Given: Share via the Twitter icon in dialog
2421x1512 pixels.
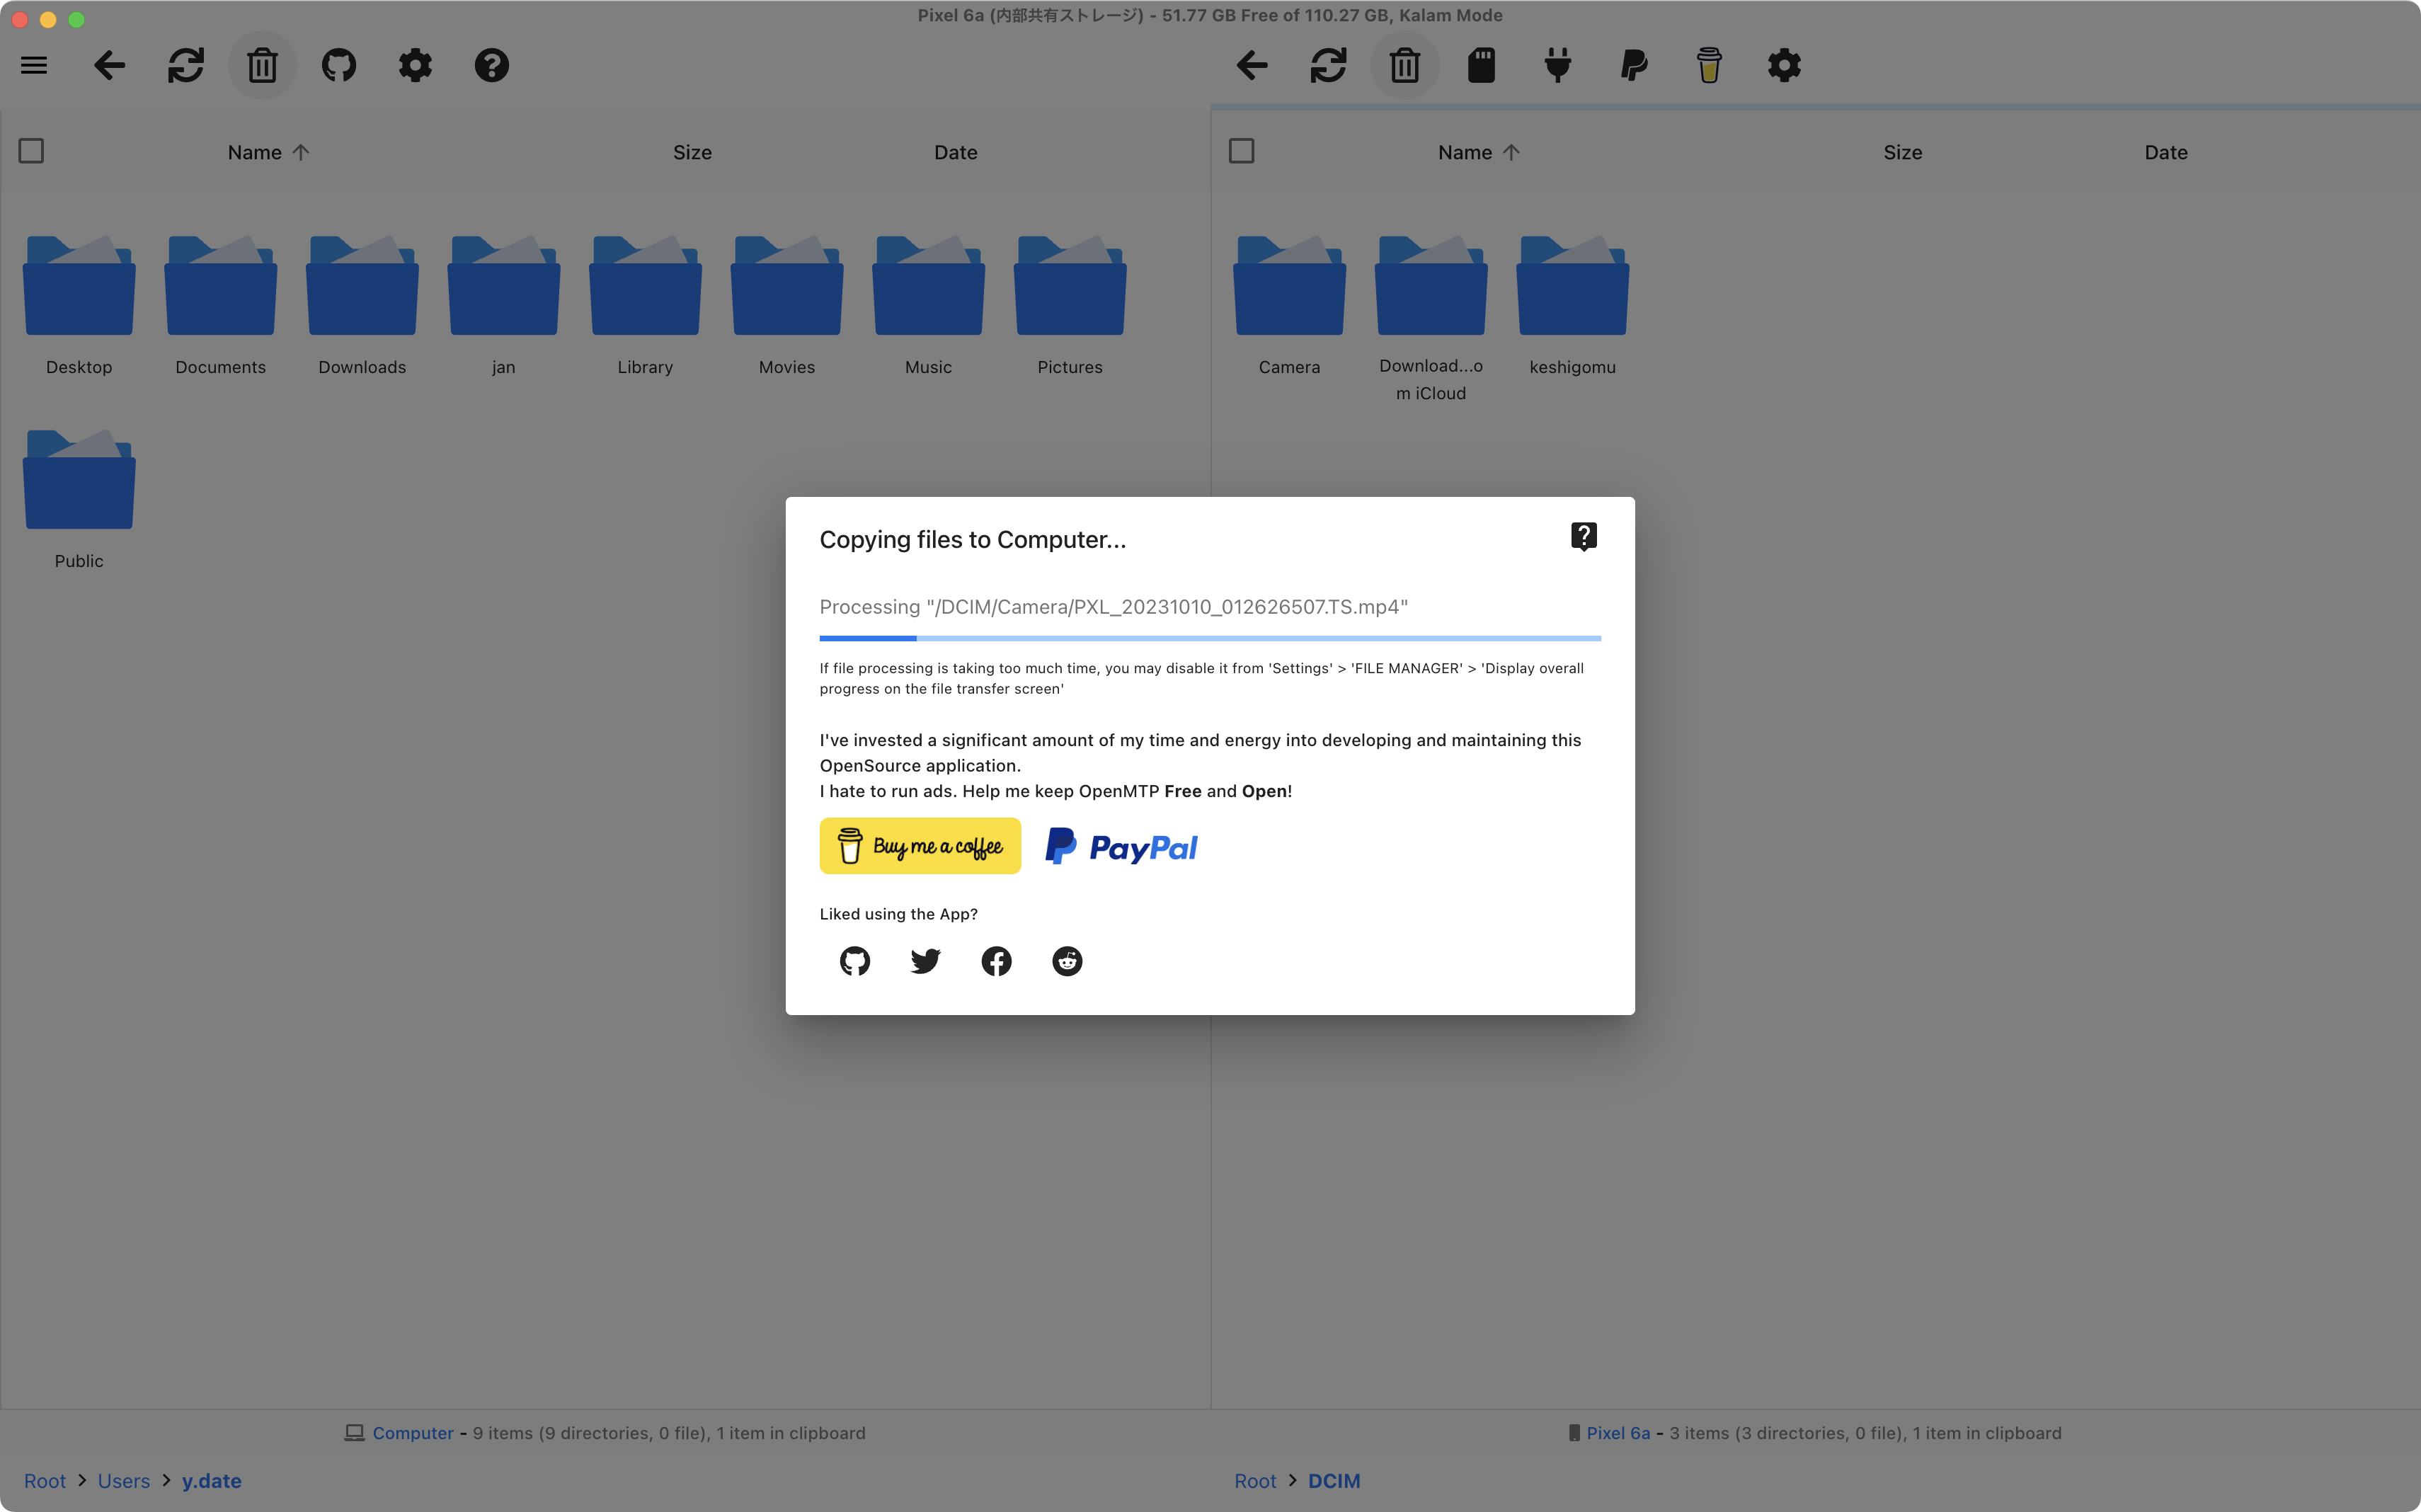Looking at the screenshot, I should [926, 961].
